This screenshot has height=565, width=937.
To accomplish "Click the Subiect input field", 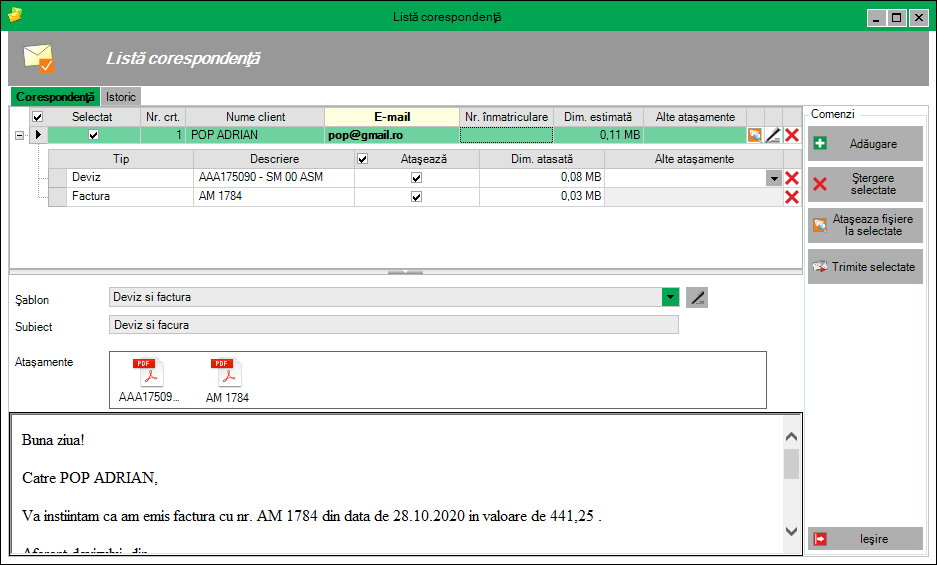I will click(x=394, y=325).
